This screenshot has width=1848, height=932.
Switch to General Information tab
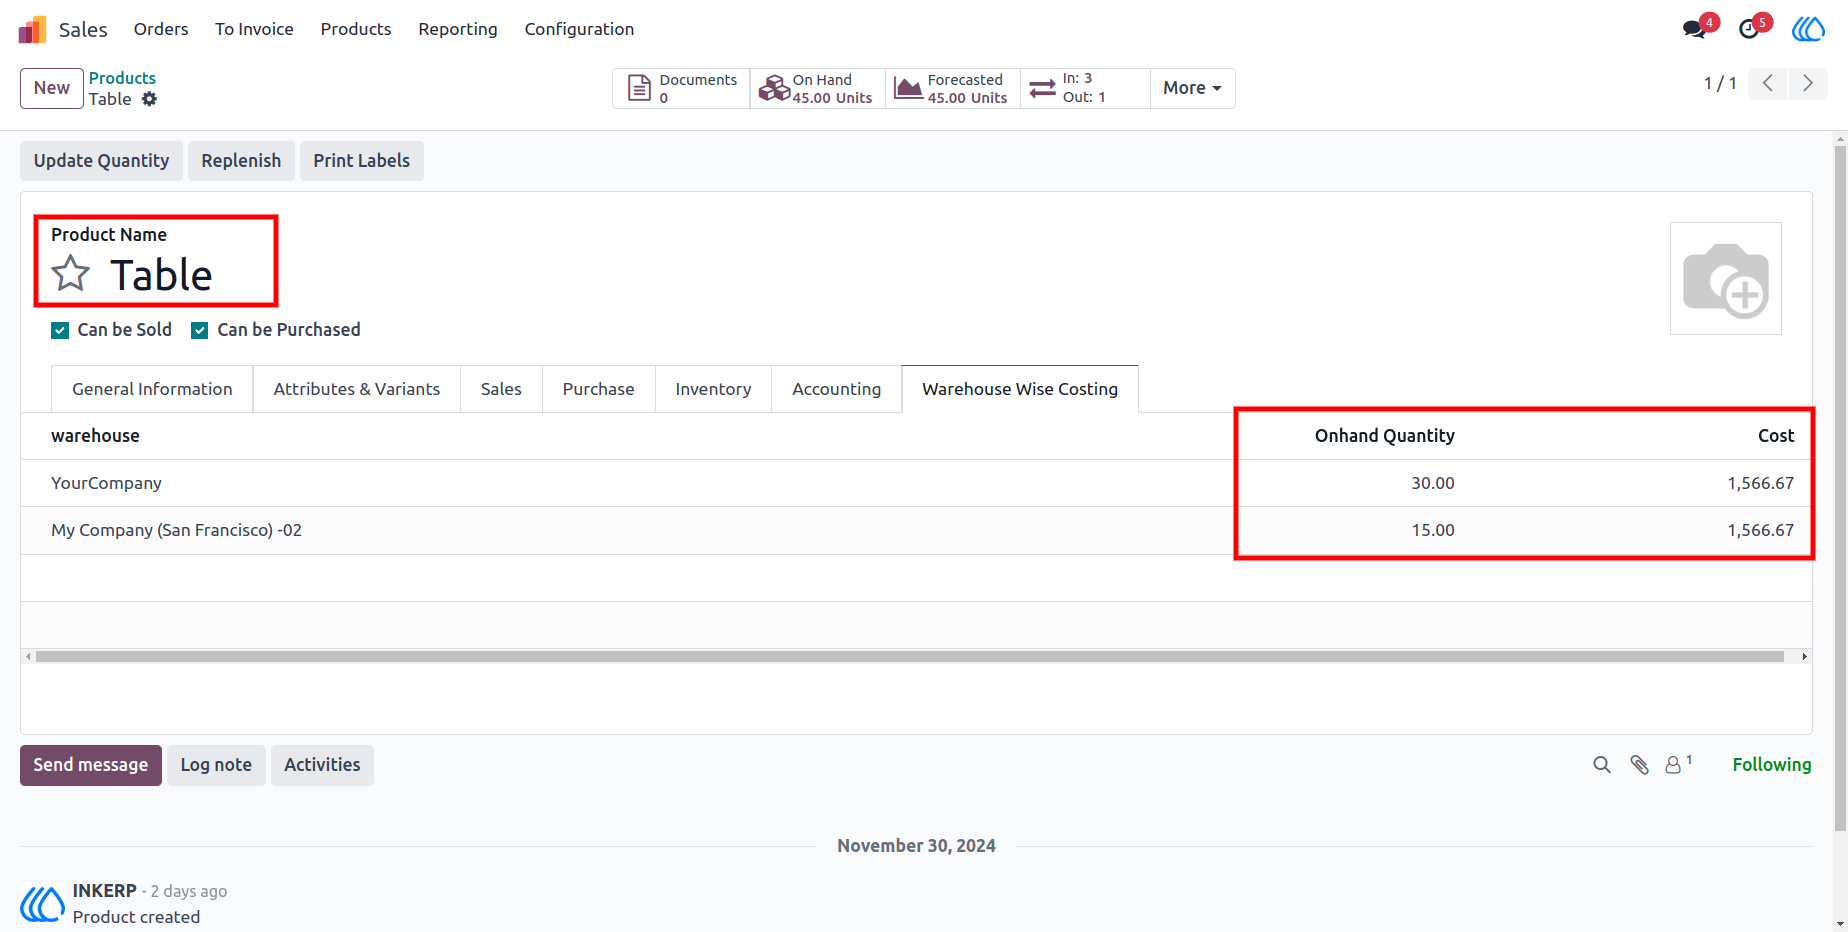152,389
